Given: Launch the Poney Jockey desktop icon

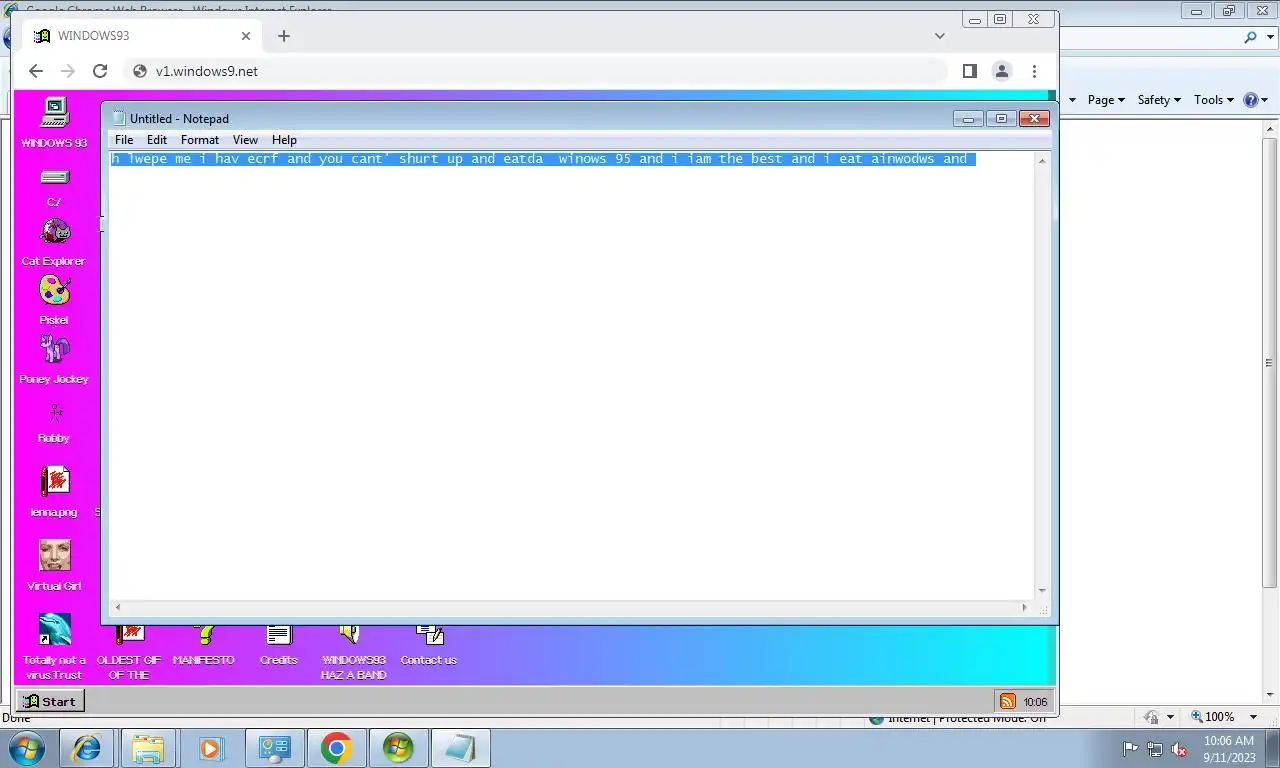Looking at the screenshot, I should point(54,360).
